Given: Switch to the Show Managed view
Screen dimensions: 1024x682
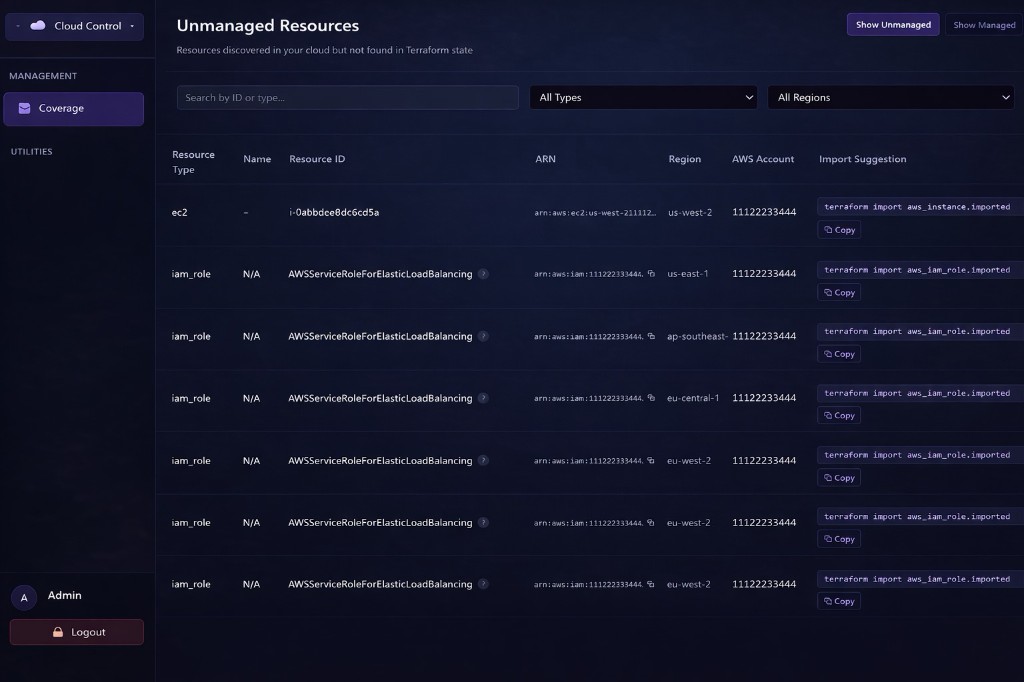Looking at the screenshot, I should click(x=984, y=25).
